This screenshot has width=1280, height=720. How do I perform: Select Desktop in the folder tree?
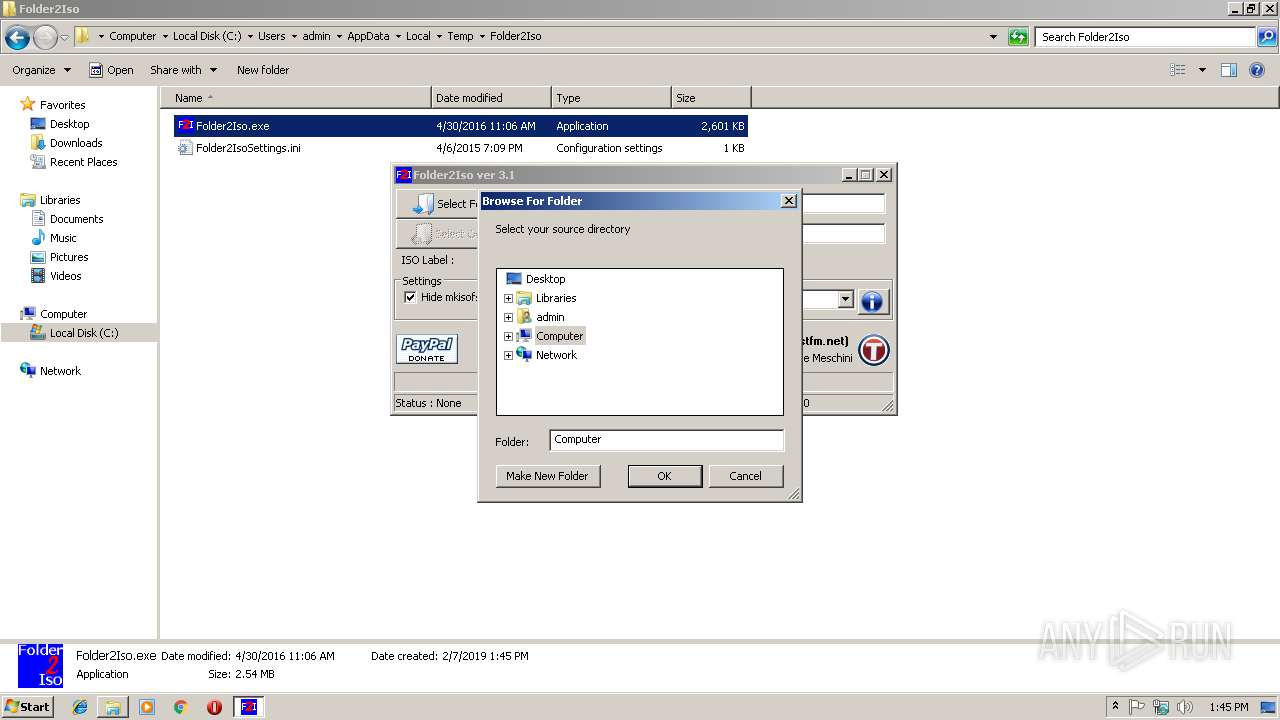(x=545, y=279)
